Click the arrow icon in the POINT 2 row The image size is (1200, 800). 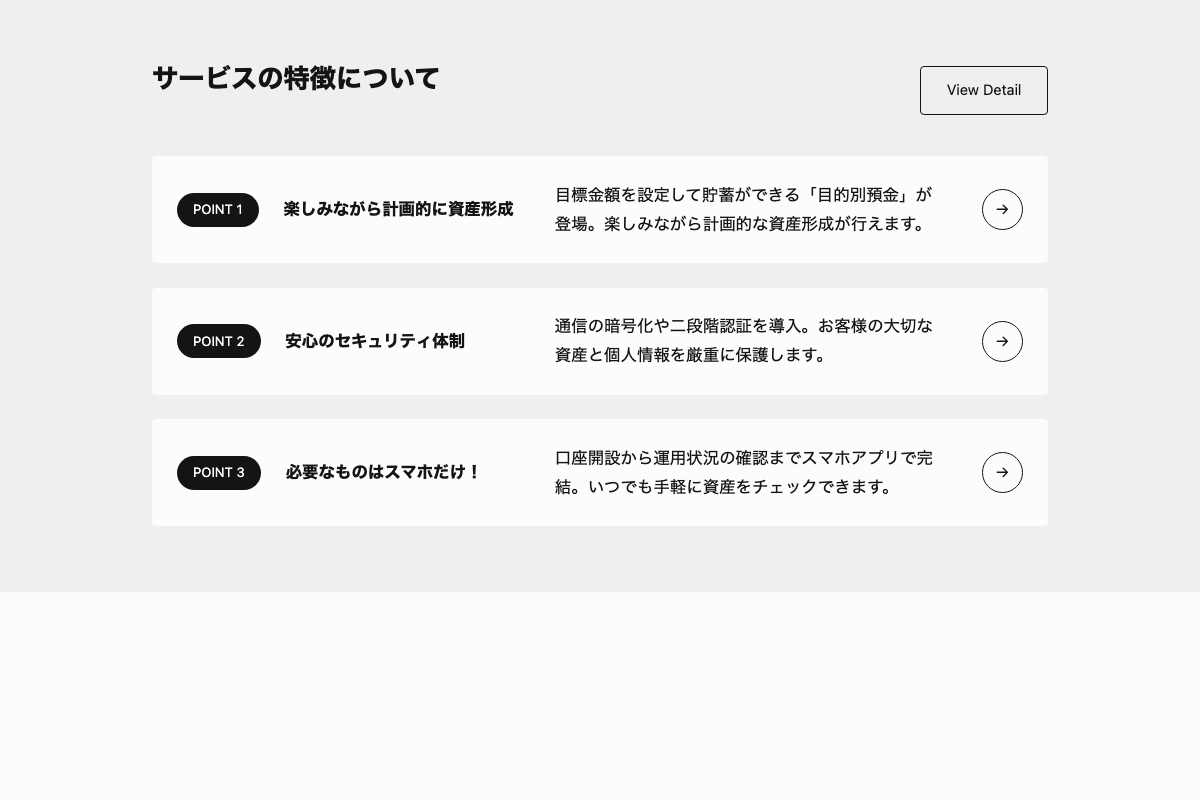1002,342
